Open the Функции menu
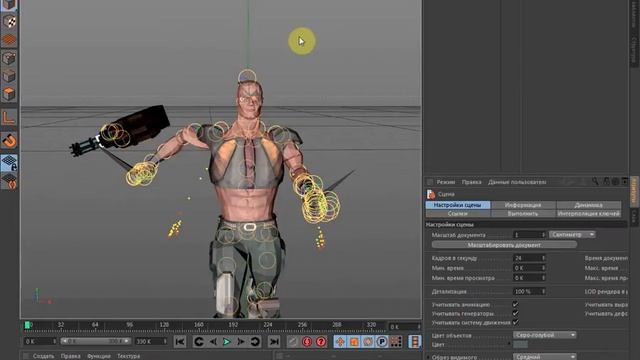 pos(98,356)
